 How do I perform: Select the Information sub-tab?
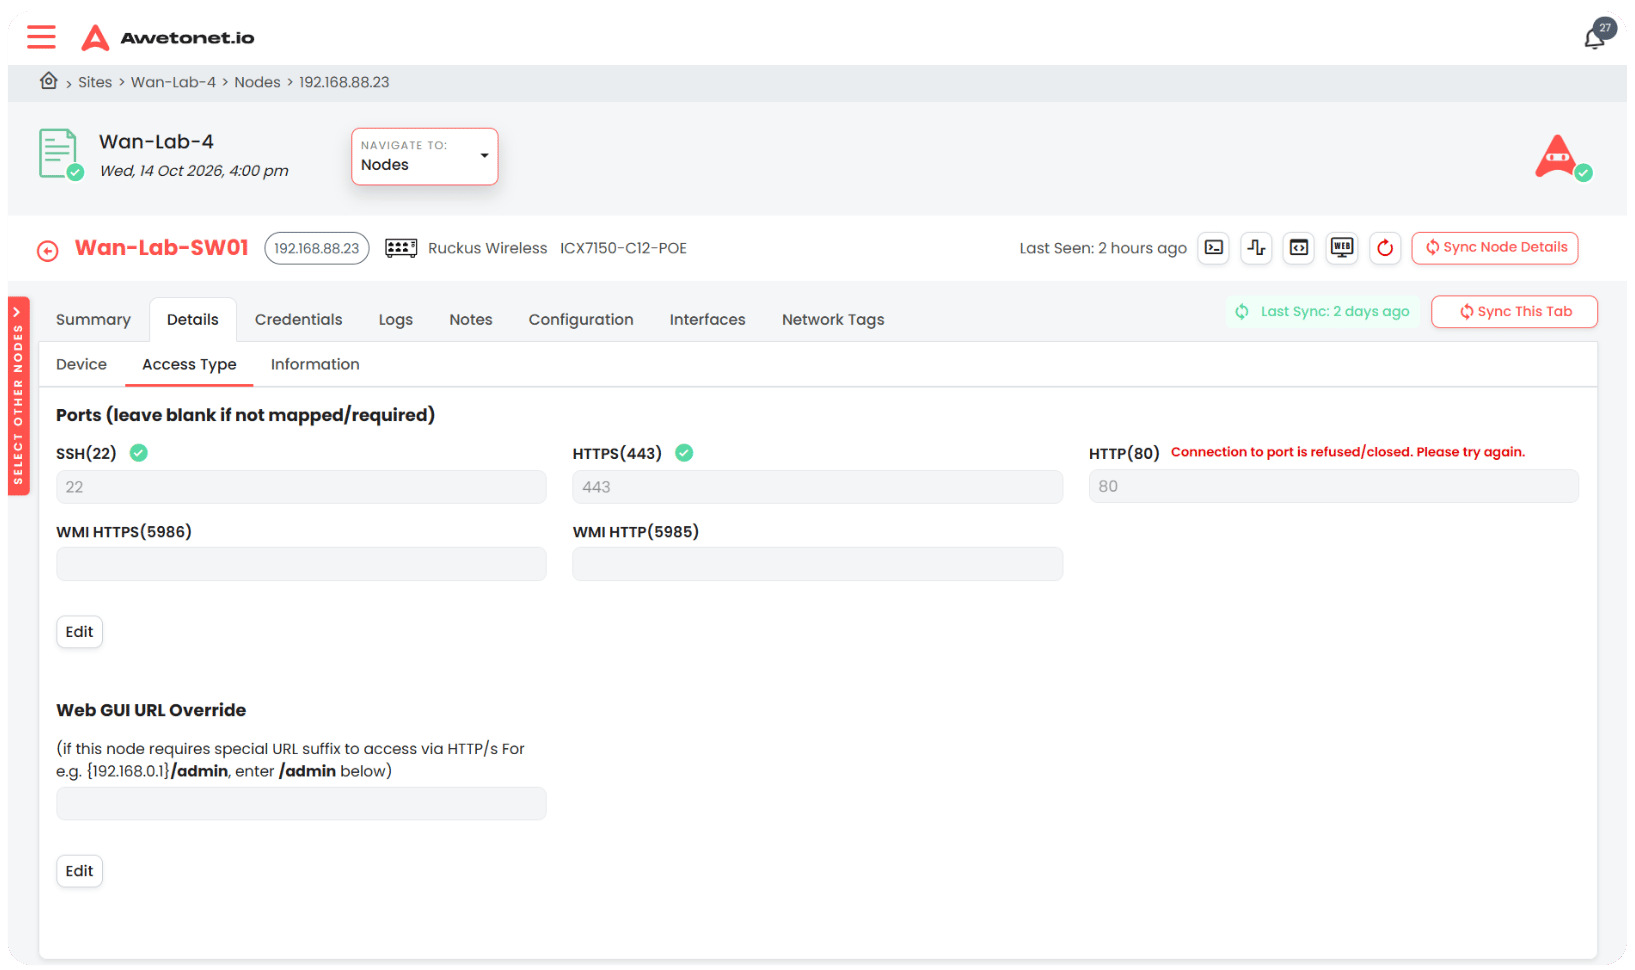(x=315, y=364)
